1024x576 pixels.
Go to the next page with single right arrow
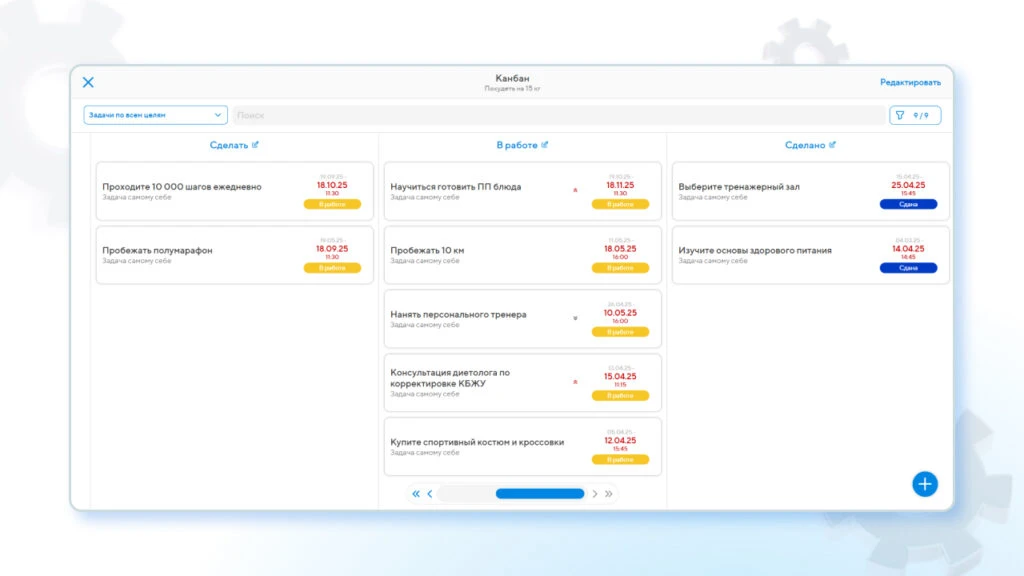click(x=595, y=494)
